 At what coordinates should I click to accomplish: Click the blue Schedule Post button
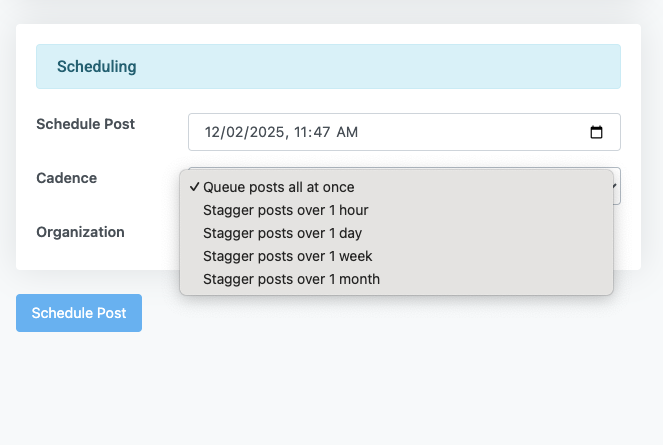pos(79,313)
